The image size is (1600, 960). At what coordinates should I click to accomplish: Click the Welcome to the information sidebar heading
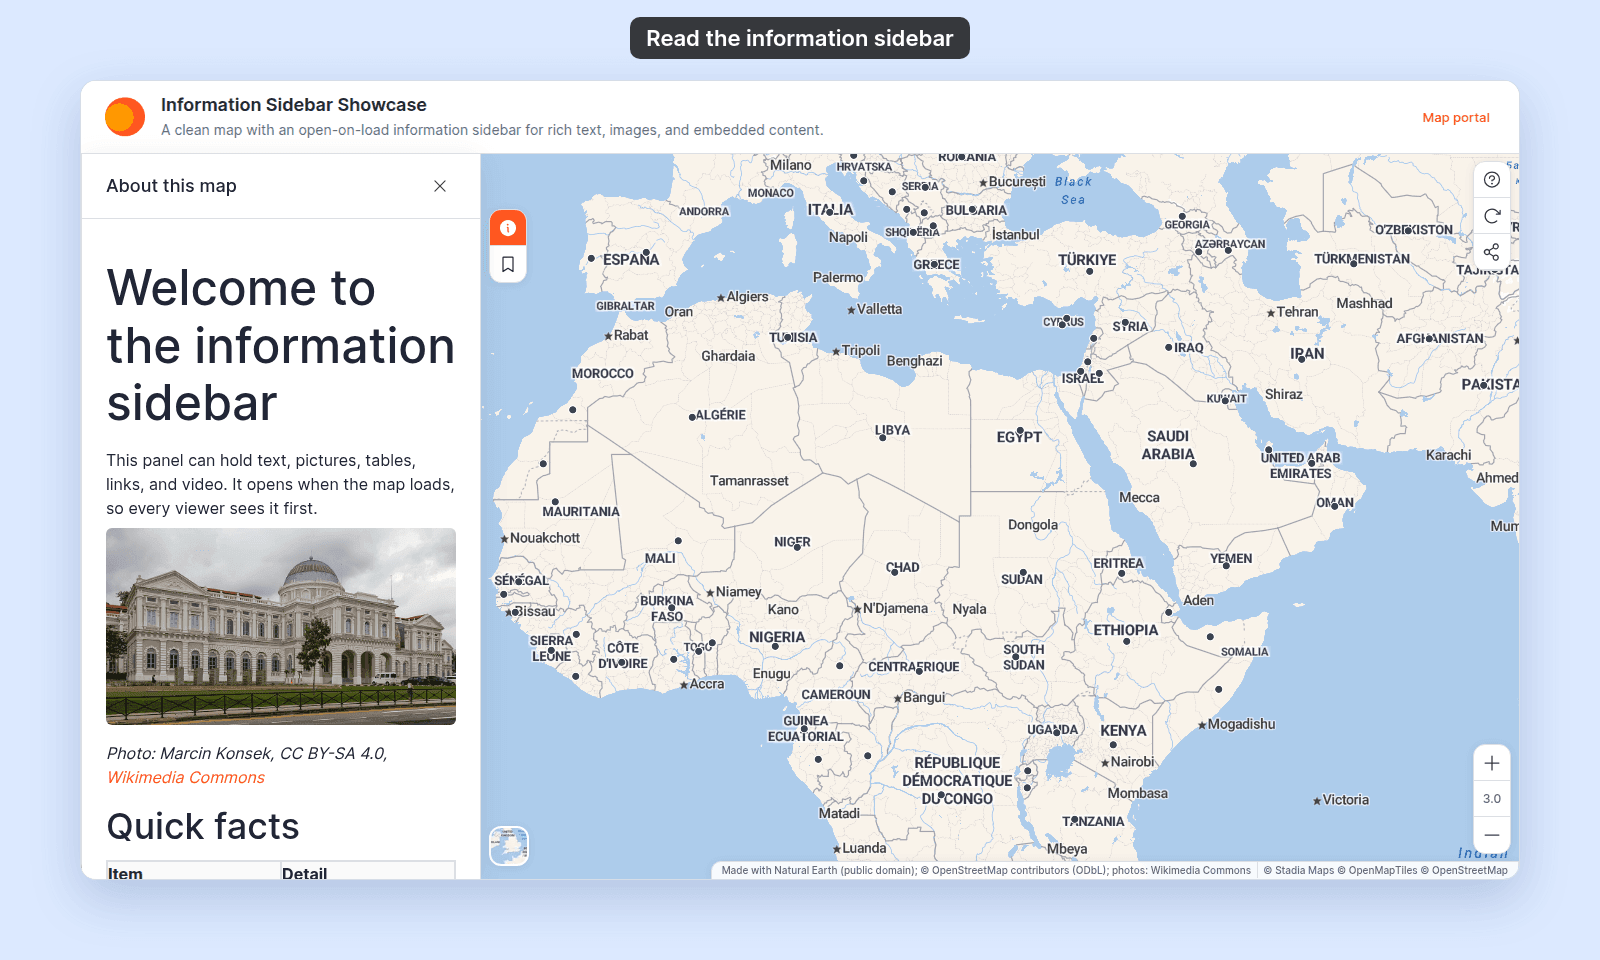281,345
